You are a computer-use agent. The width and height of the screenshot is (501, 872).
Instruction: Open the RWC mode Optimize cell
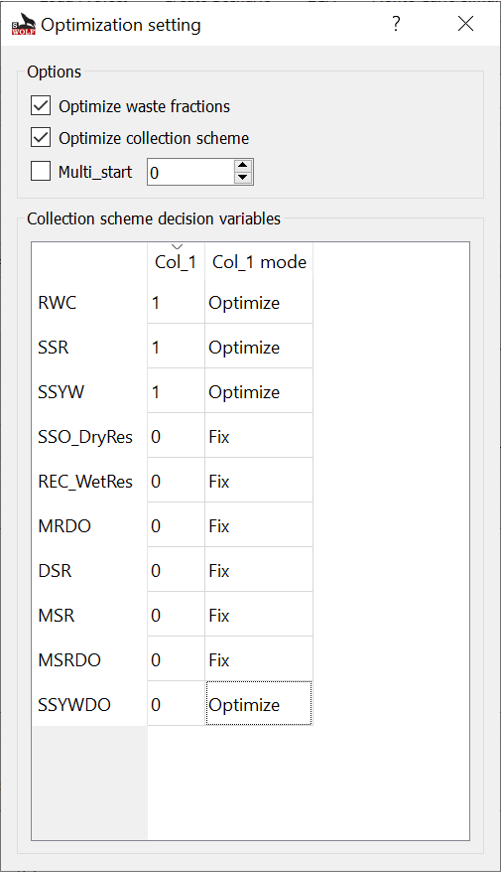point(259,302)
